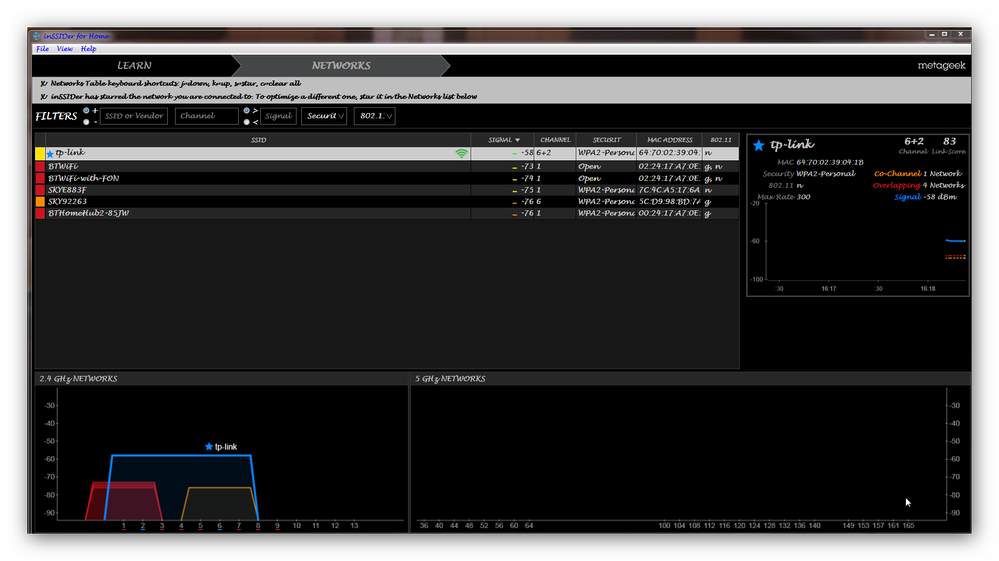
Task: Select the minus exclude filter radio button
Action: [x=87, y=122]
